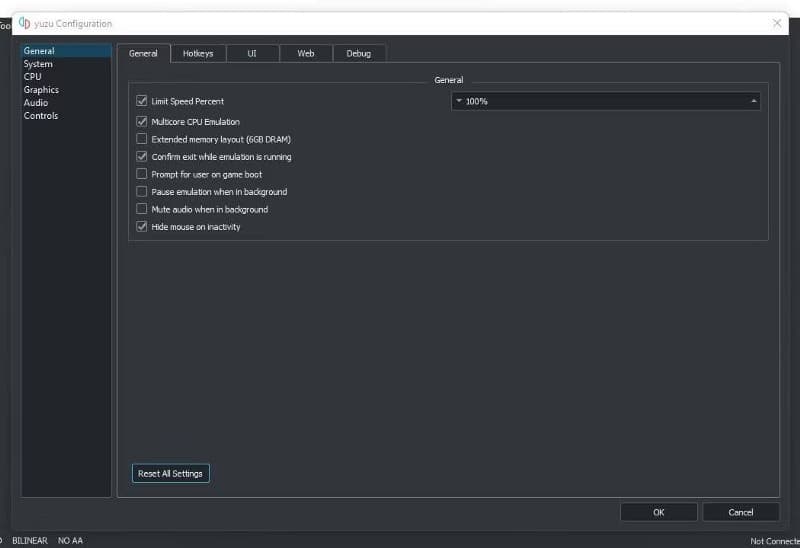Screen dimensions: 800x548
Task: Go to the Debug tab
Action: point(359,54)
